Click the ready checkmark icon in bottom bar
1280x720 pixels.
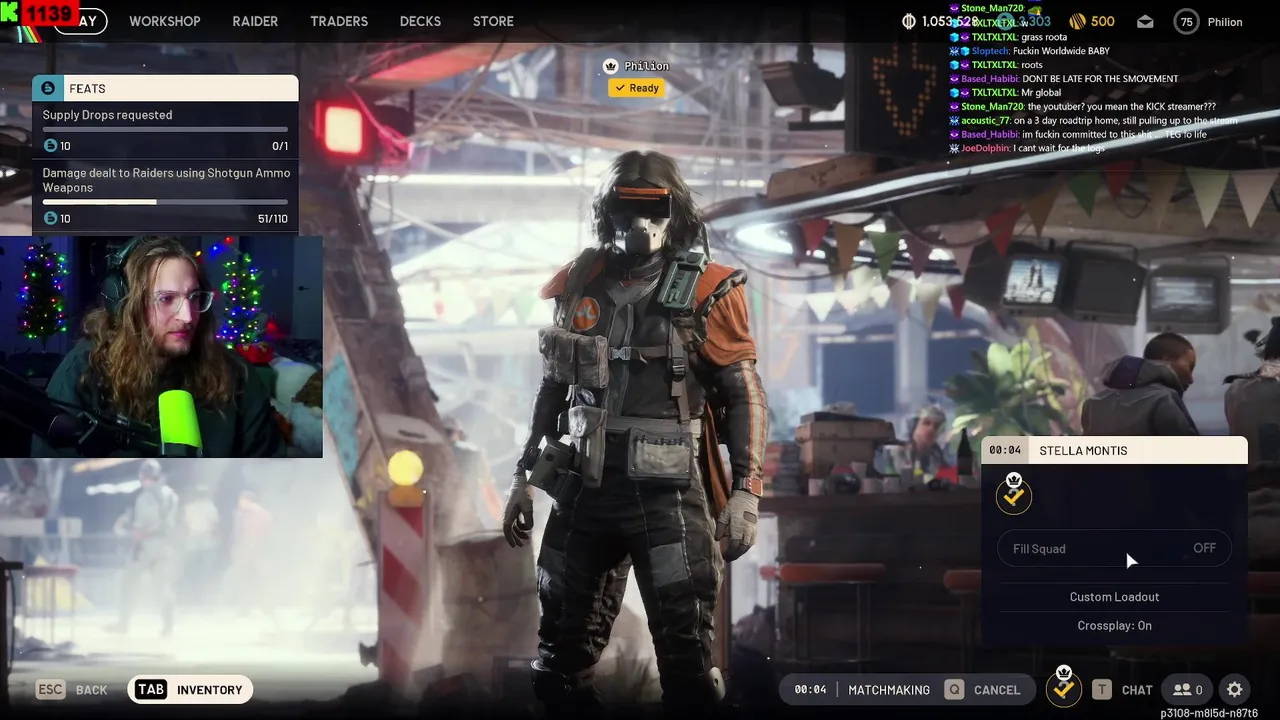pyautogui.click(x=1063, y=687)
